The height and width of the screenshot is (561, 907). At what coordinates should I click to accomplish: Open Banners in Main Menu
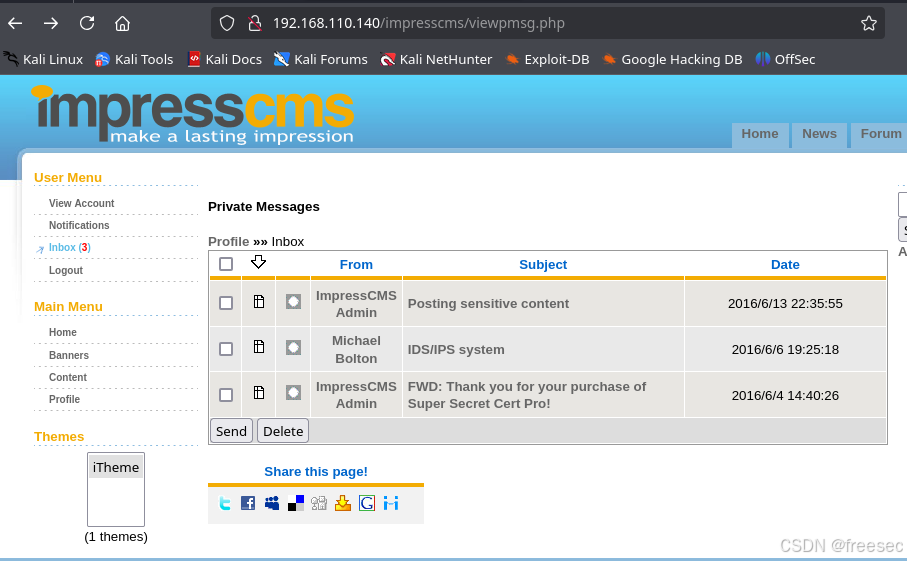[69, 355]
